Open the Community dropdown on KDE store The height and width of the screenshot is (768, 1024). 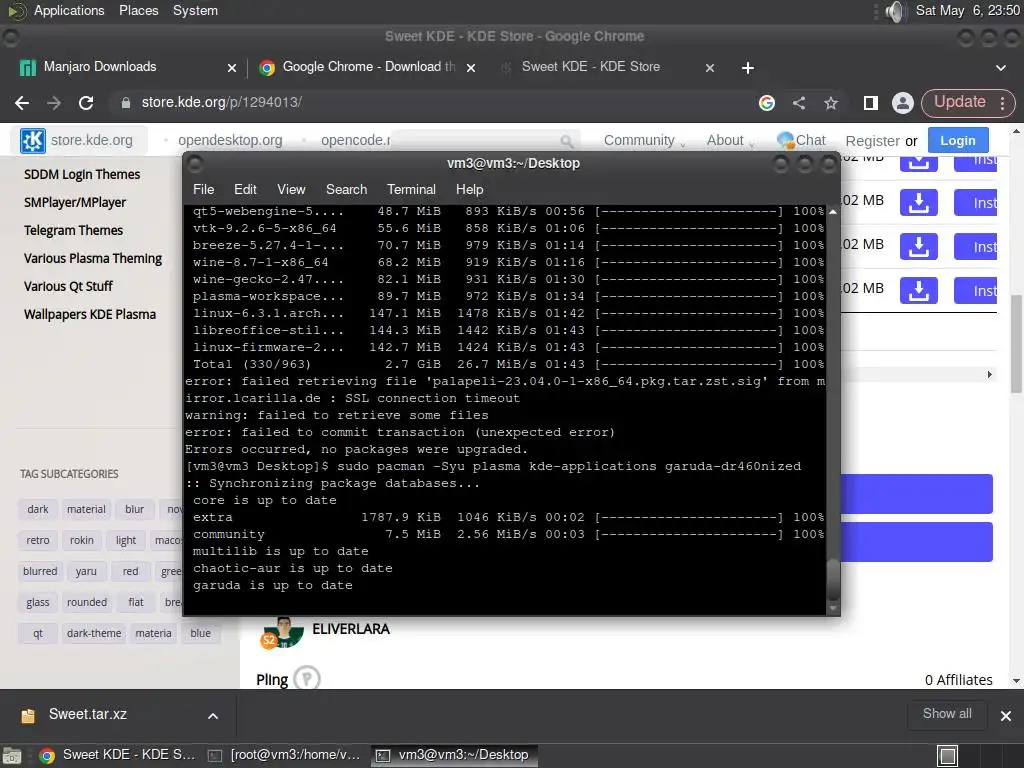pos(644,140)
